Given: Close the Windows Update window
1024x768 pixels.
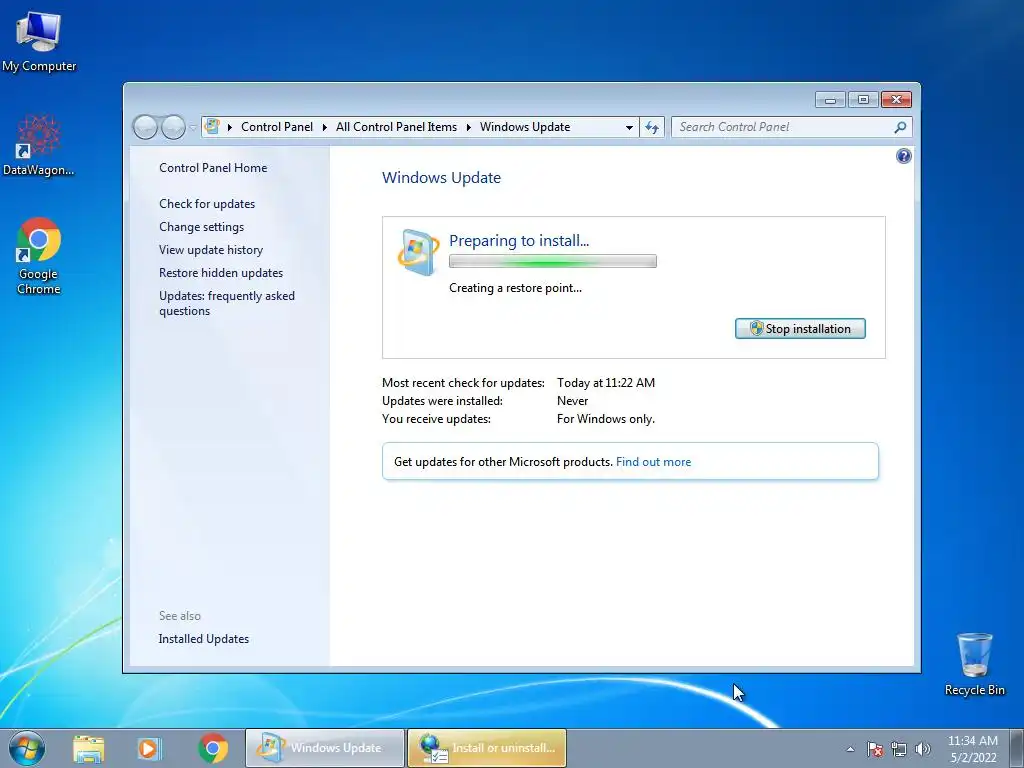Looking at the screenshot, I should (x=896, y=99).
